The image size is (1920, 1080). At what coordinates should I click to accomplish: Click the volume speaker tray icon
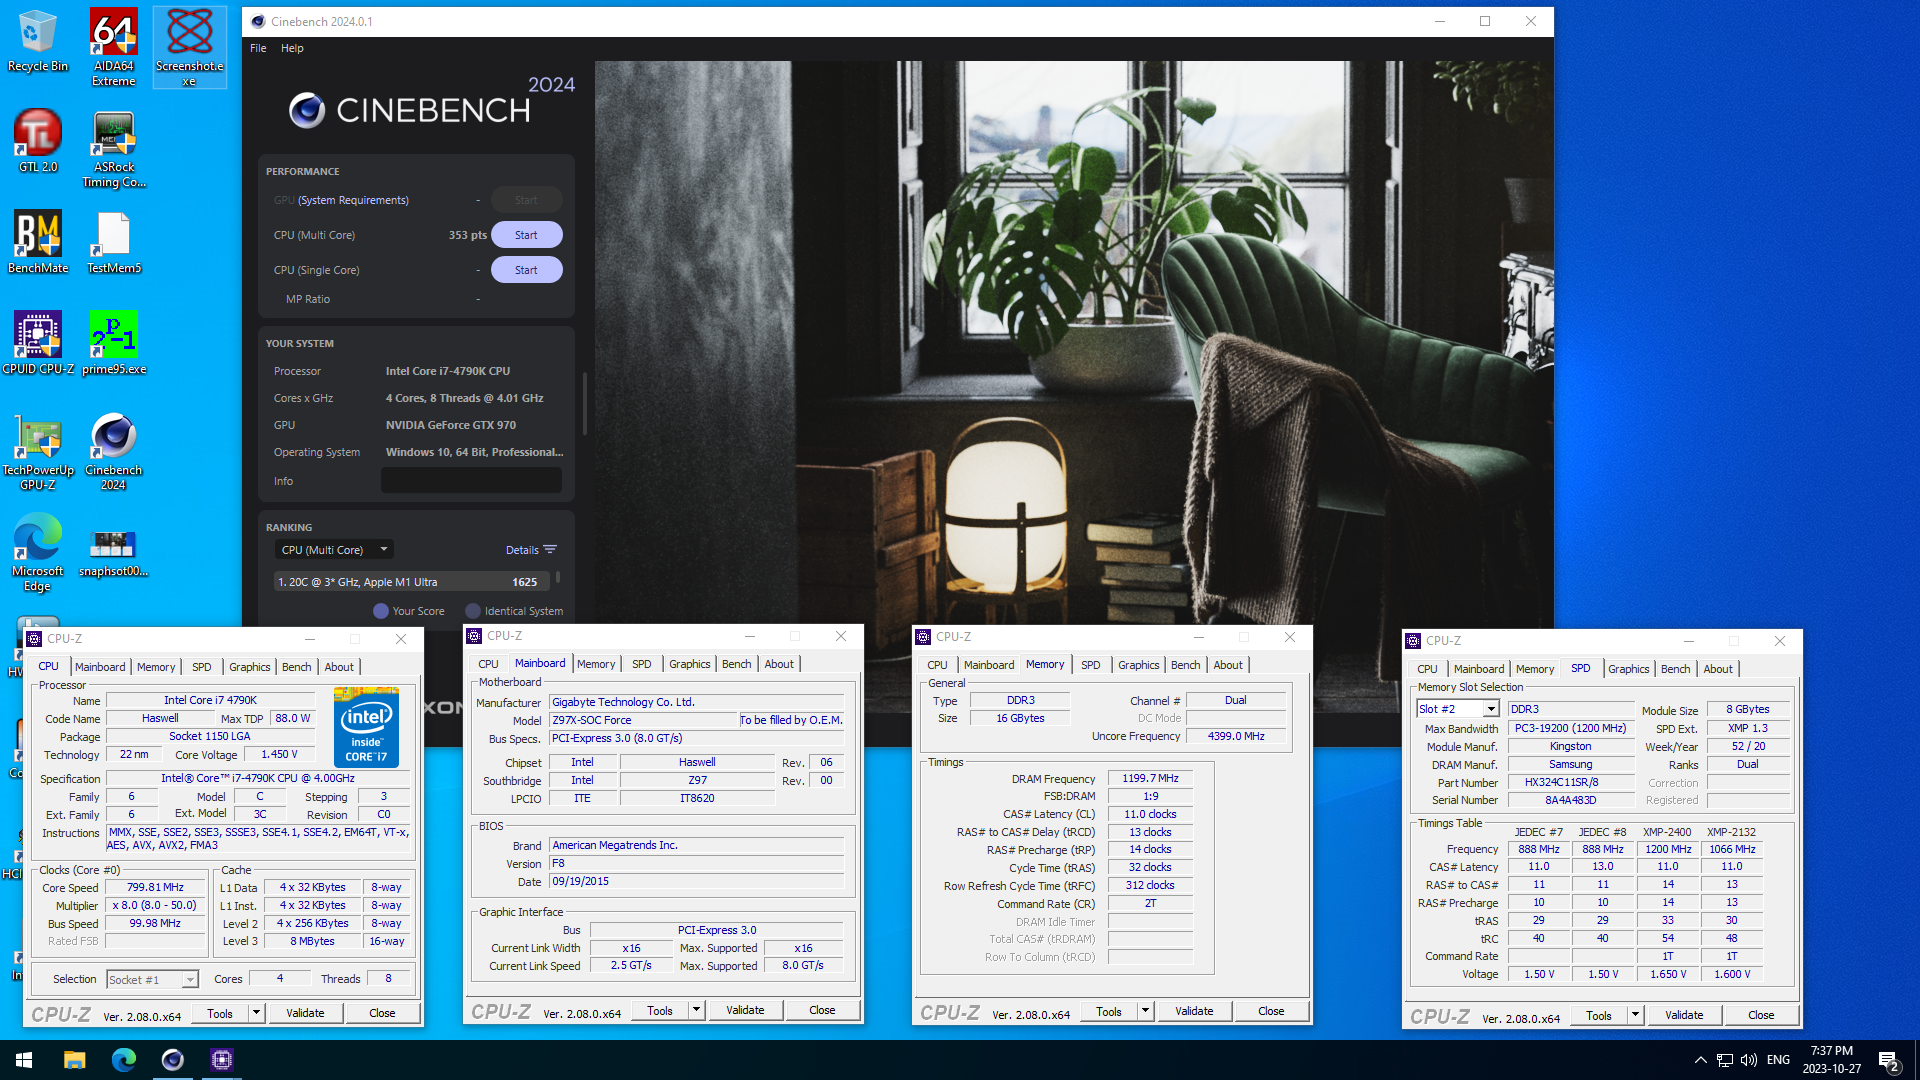(1749, 1060)
